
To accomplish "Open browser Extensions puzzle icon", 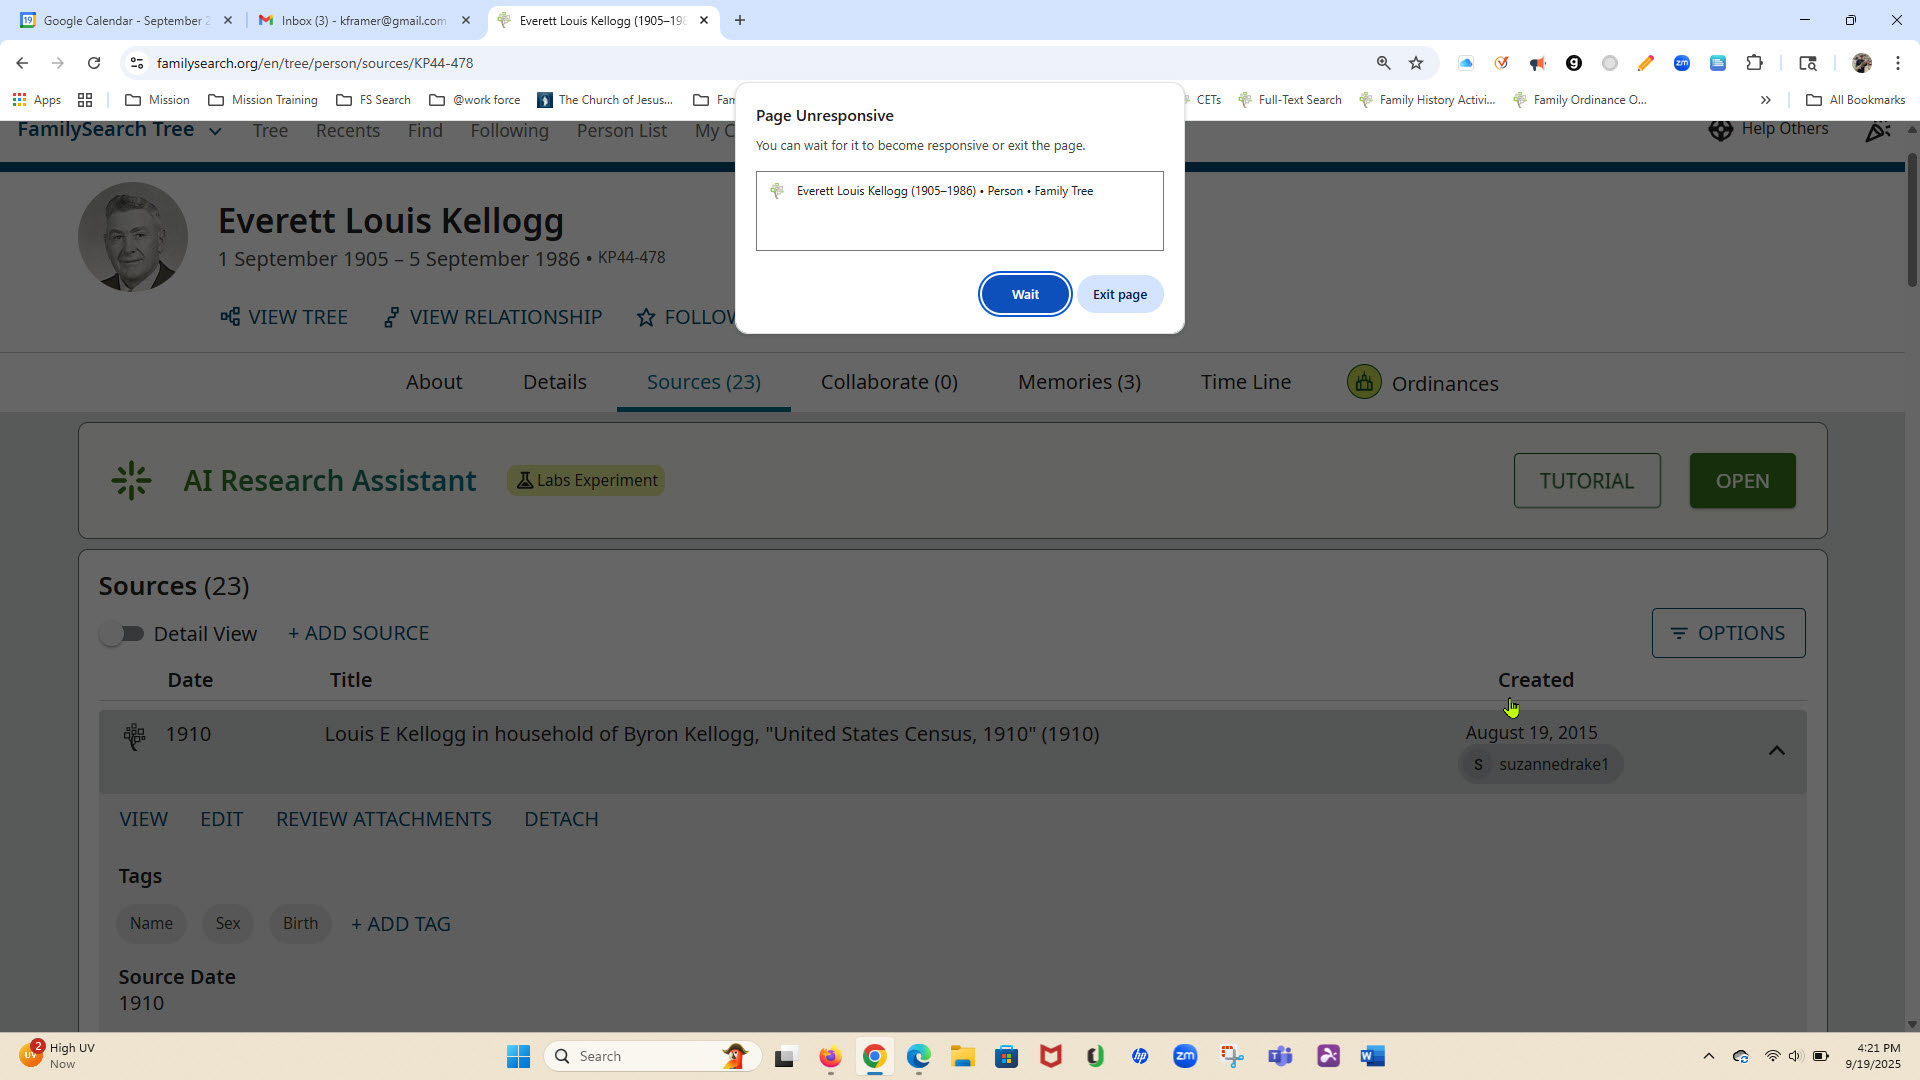I will click(1754, 63).
